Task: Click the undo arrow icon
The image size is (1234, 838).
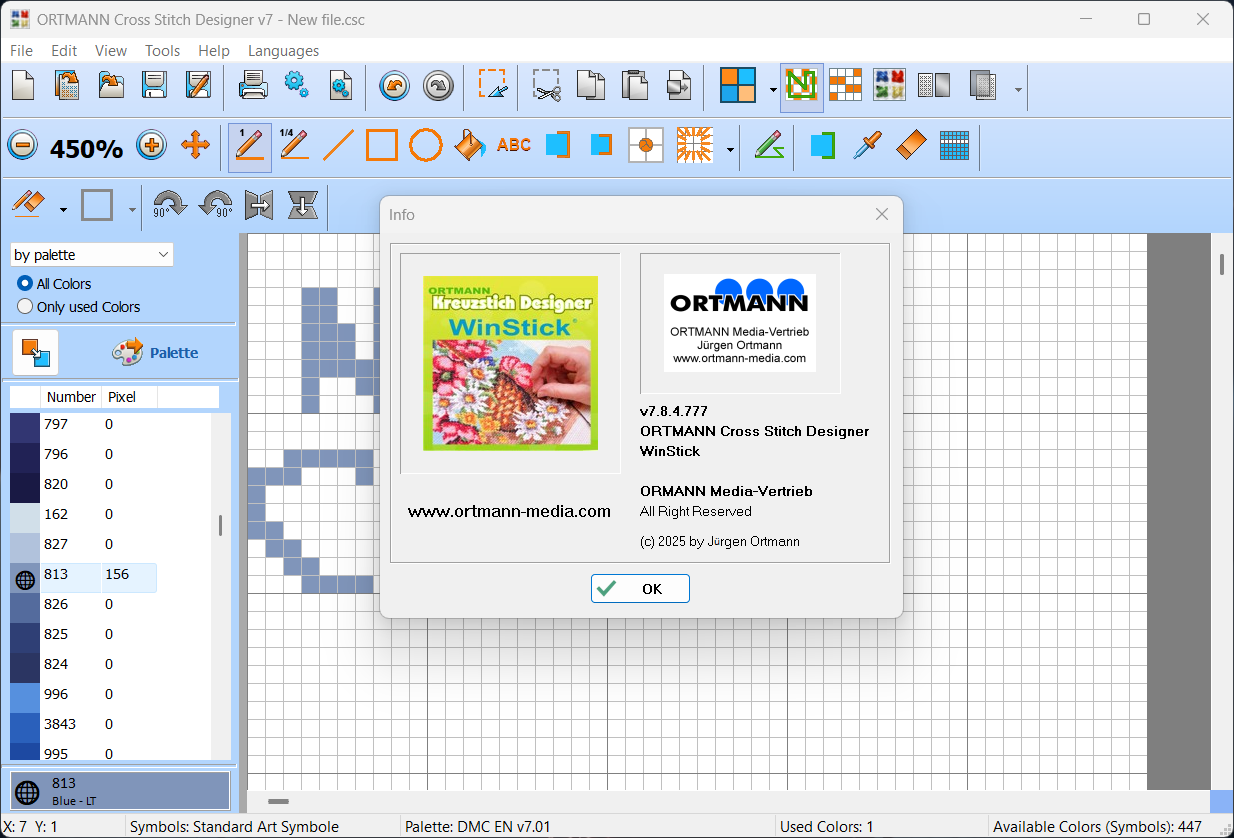Action: click(x=394, y=86)
